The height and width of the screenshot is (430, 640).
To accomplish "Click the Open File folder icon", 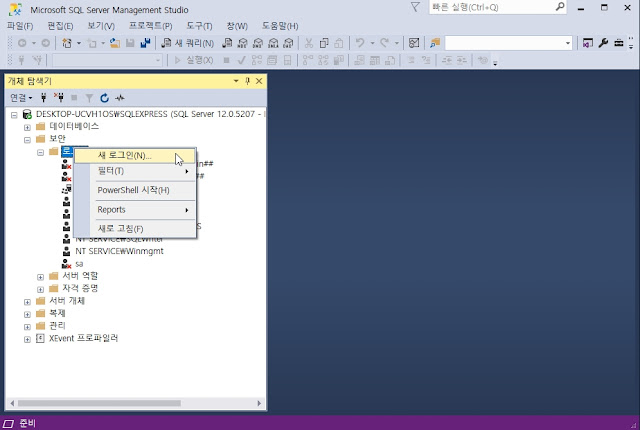I will tap(115, 43).
